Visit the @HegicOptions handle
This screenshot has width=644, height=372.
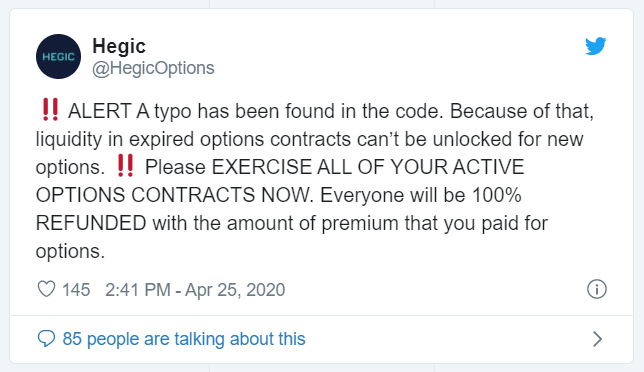click(153, 68)
